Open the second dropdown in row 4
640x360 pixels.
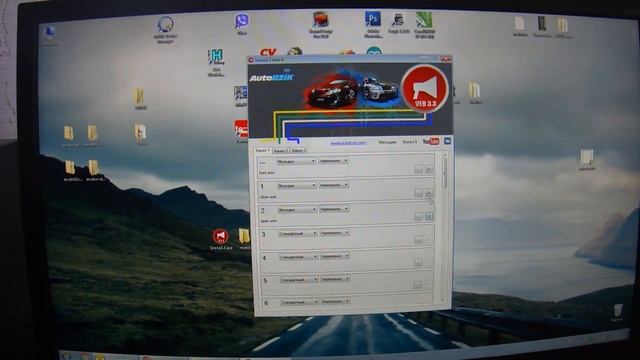[335, 256]
